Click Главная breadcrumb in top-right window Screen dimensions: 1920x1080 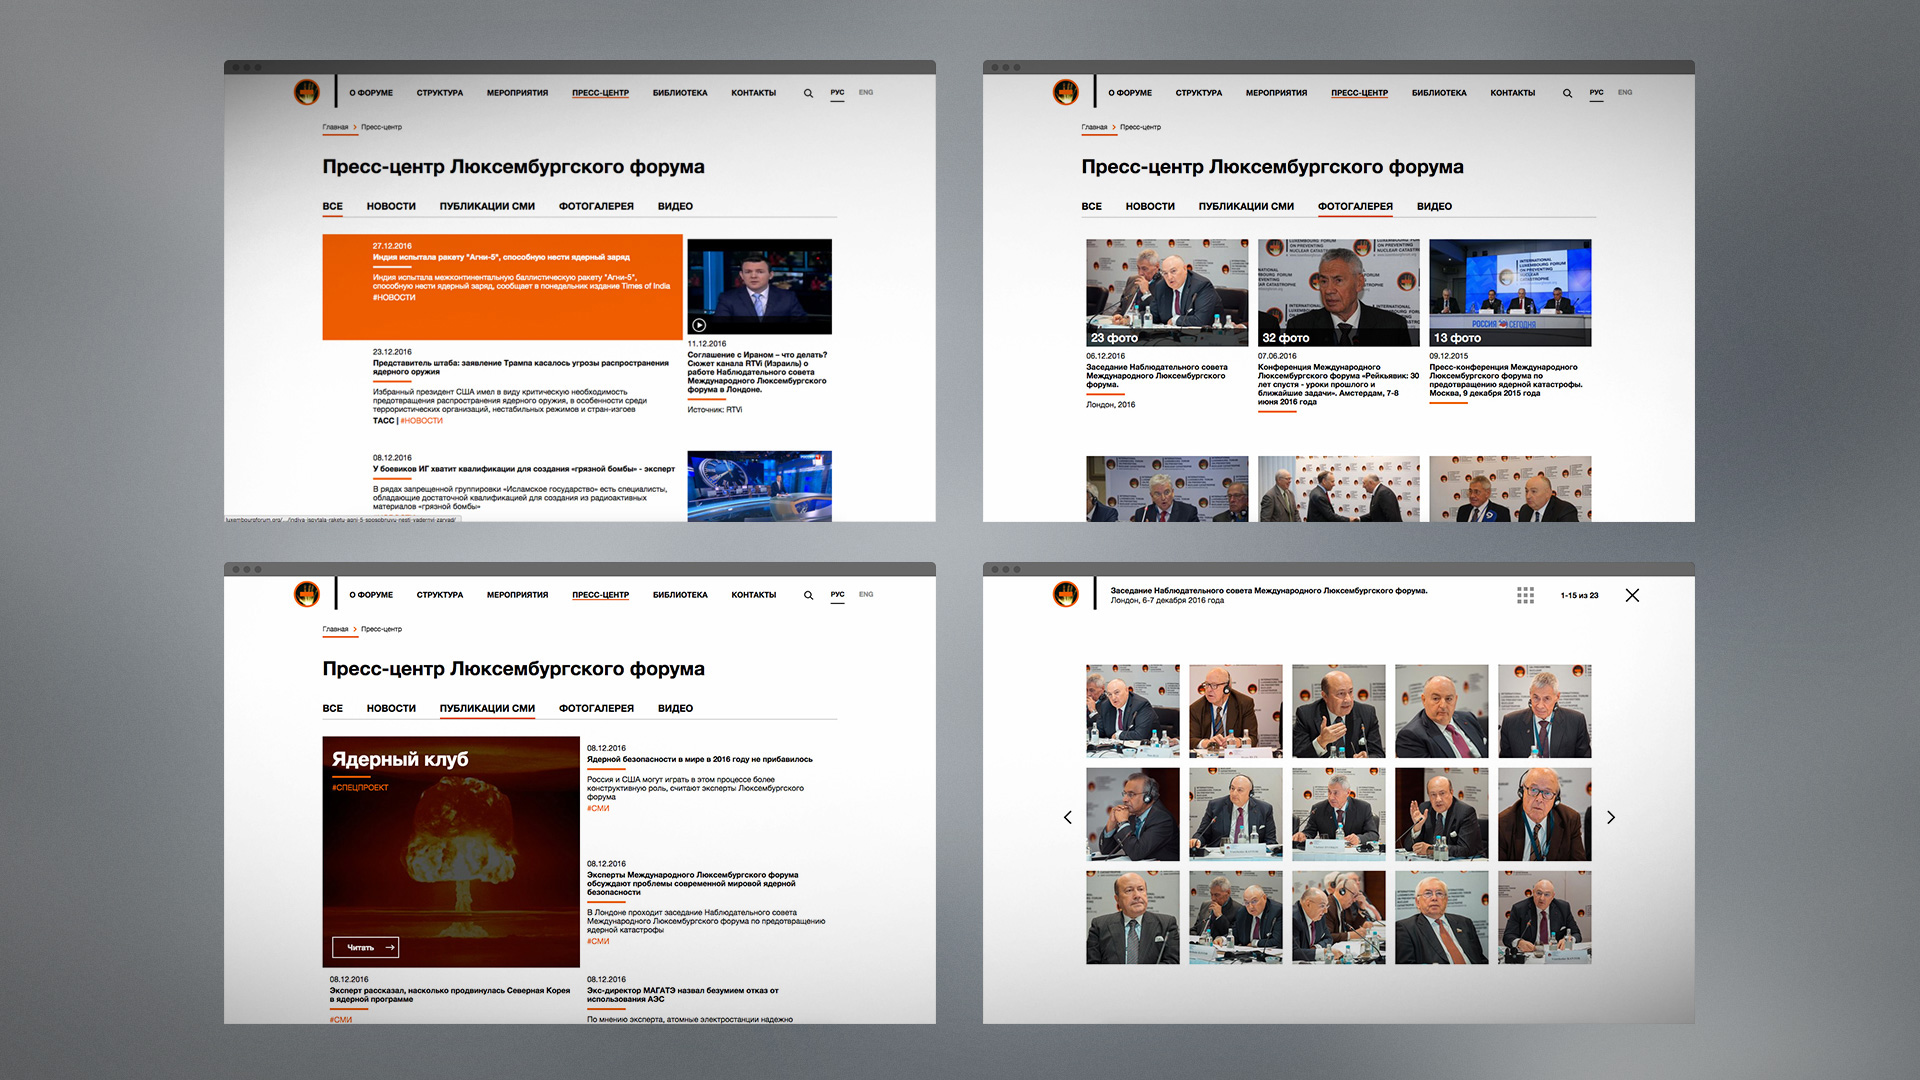(1094, 127)
